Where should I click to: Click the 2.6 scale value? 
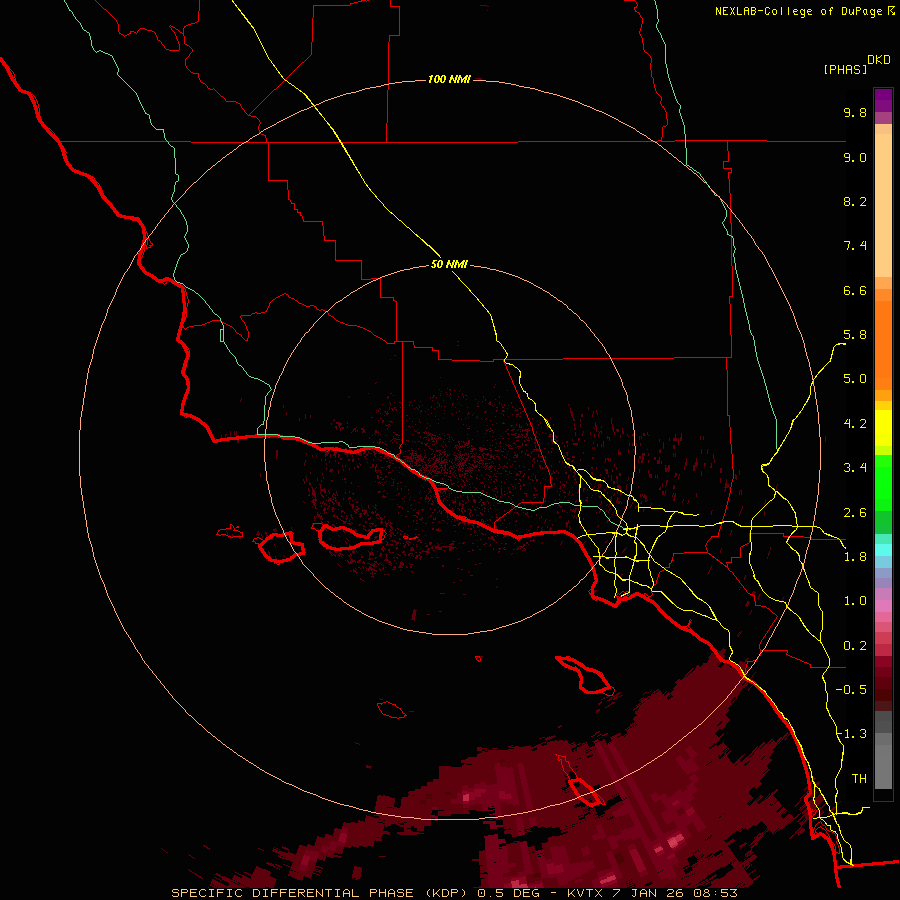point(855,513)
